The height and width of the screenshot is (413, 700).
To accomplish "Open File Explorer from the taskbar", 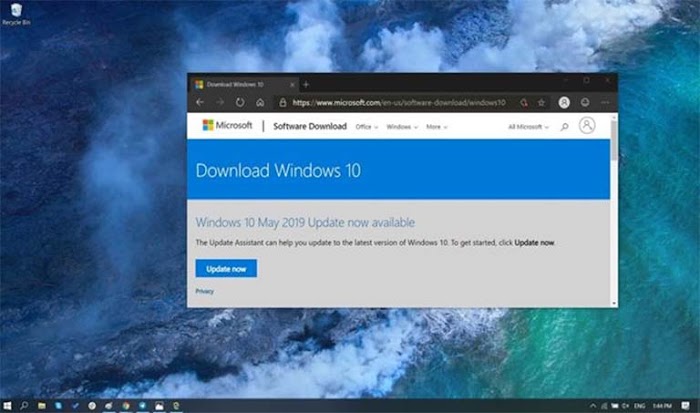I will (42, 405).
